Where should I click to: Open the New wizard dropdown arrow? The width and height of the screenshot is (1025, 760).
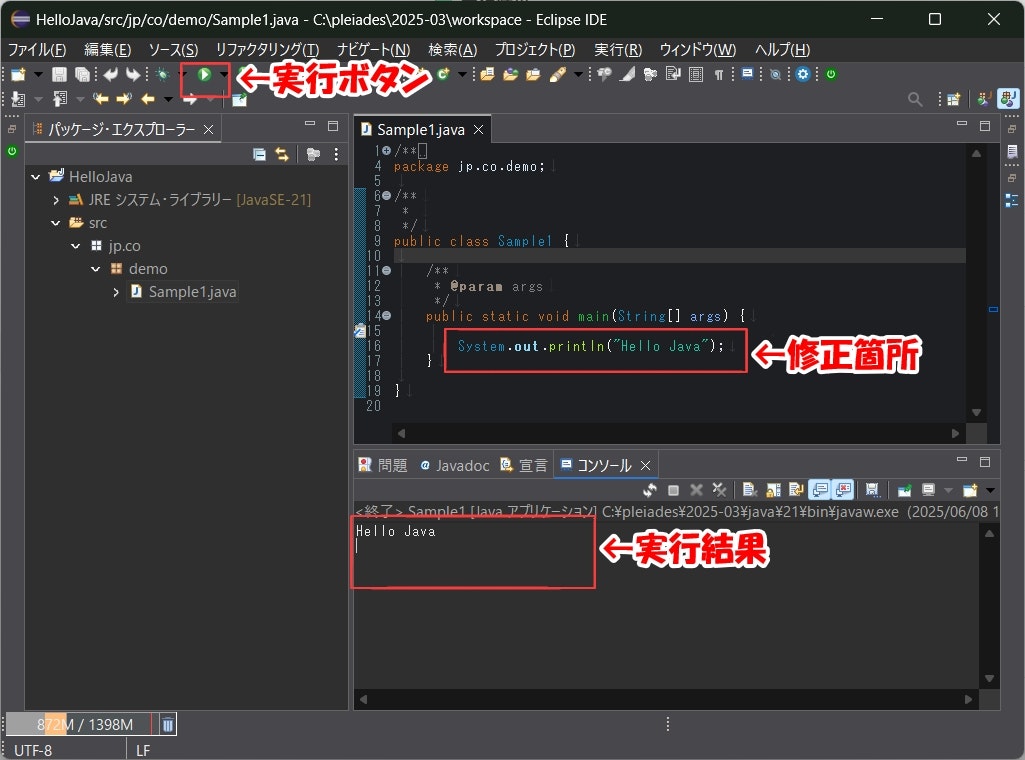pyautogui.click(x=38, y=74)
